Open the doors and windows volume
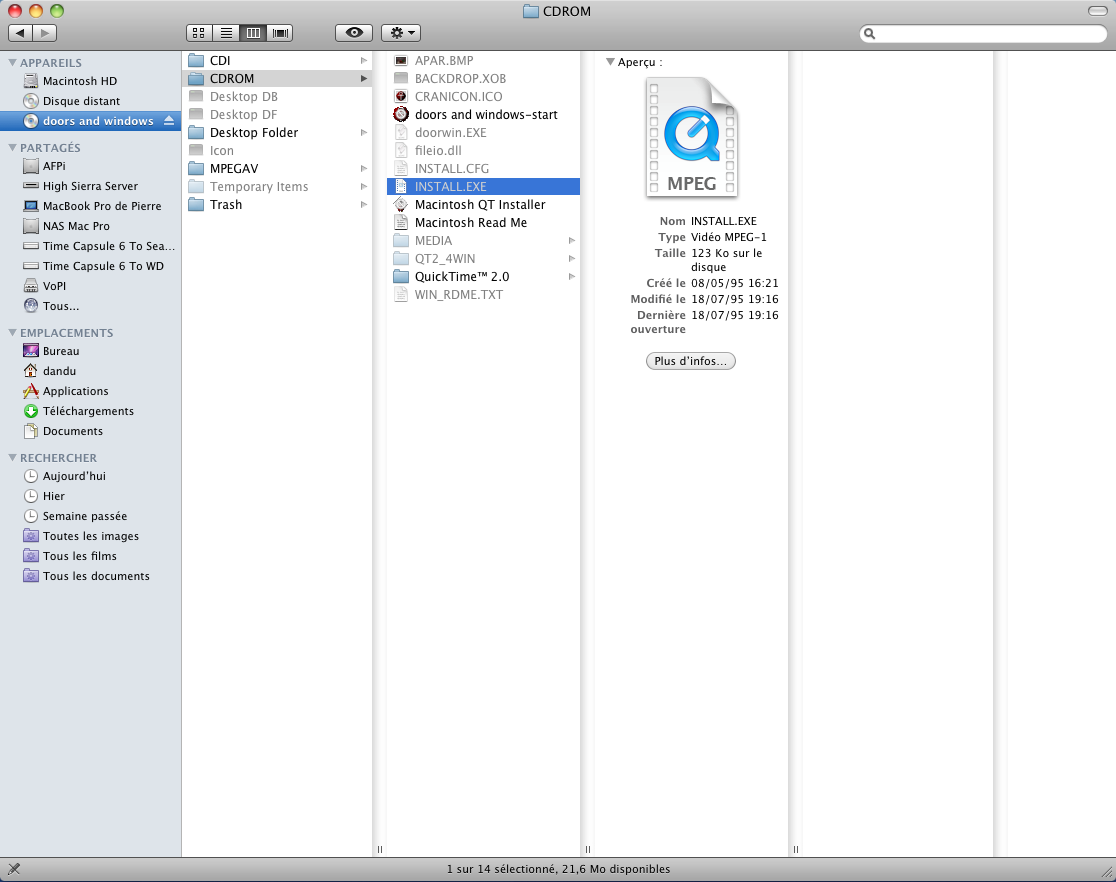1116x882 pixels. [90, 121]
